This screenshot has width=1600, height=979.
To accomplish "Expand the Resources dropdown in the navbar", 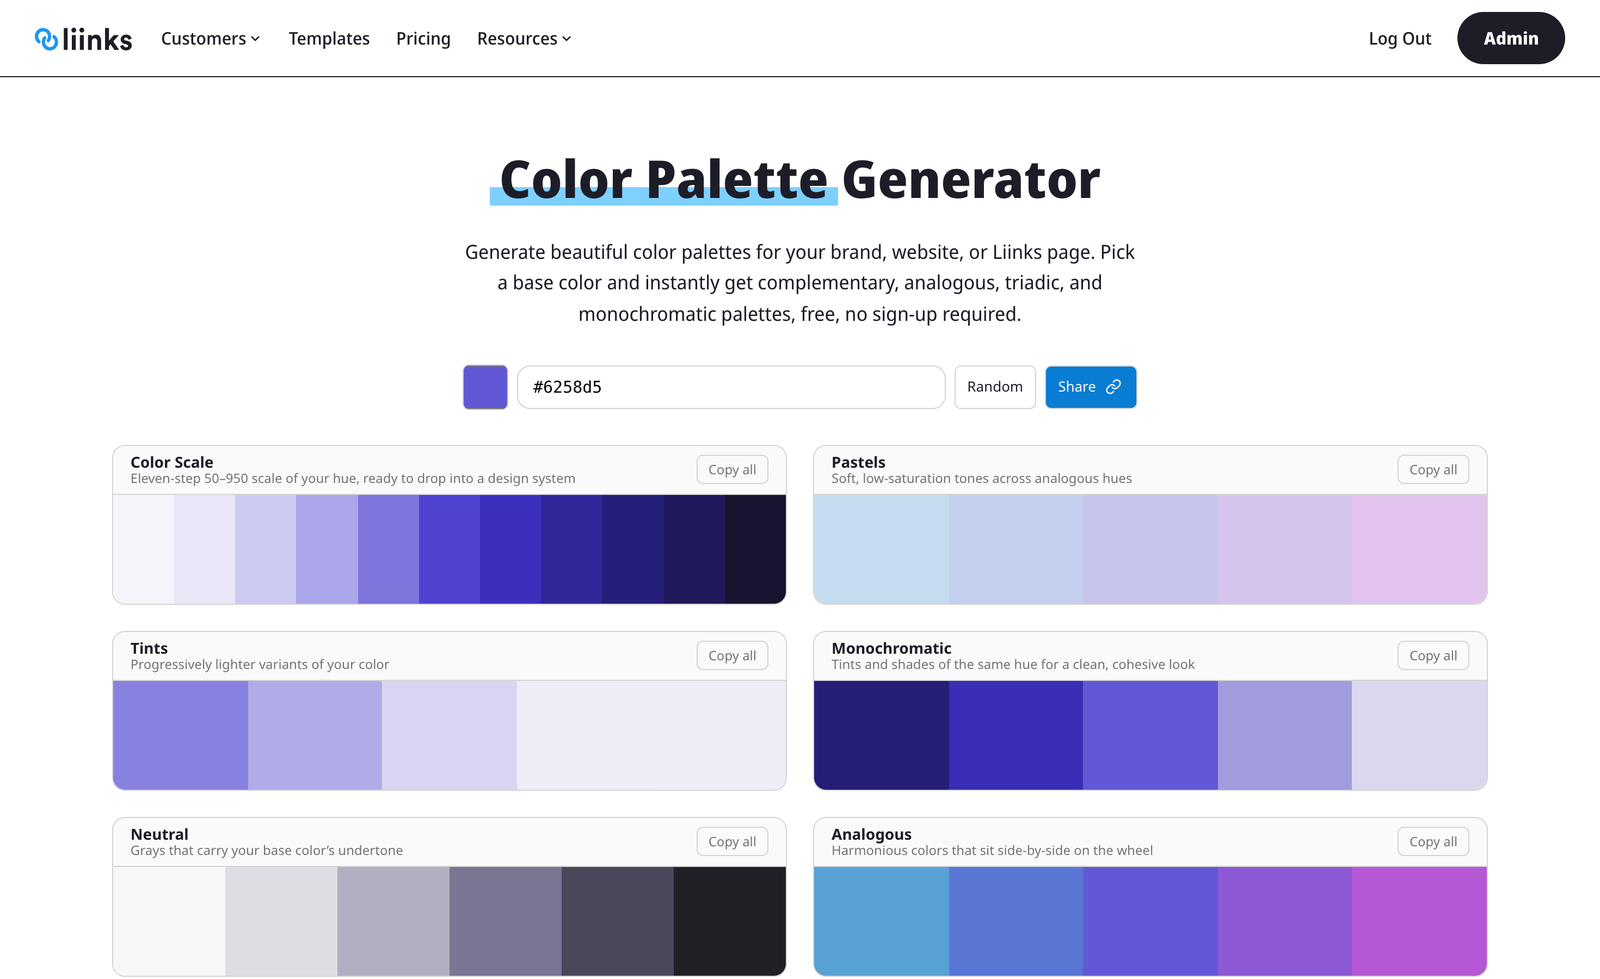I will pos(523,38).
